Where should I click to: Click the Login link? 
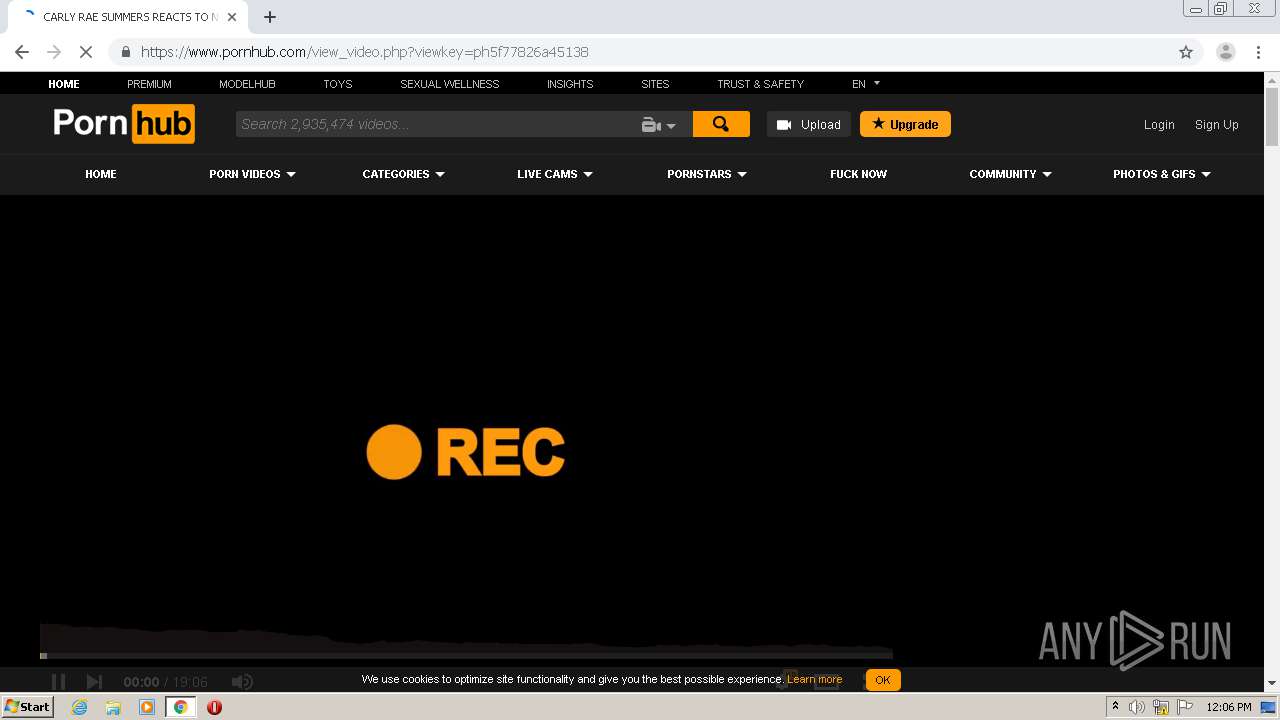click(1159, 125)
